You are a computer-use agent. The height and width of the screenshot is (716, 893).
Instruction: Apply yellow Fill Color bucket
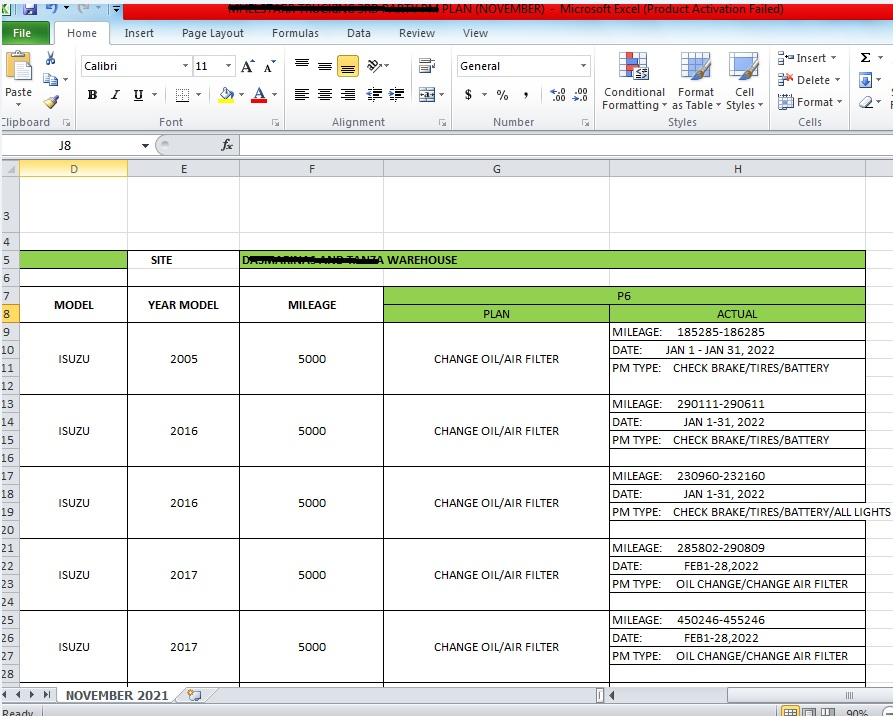(226, 95)
